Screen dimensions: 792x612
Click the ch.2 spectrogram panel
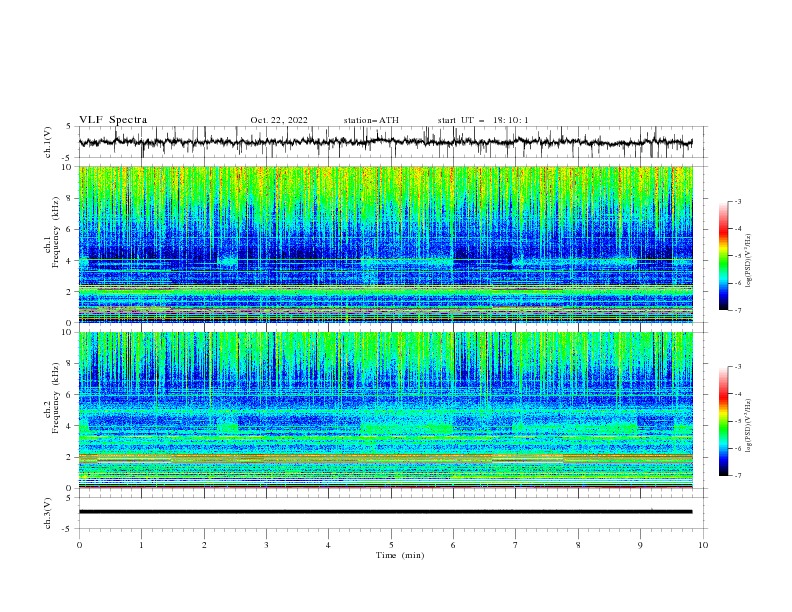(x=386, y=410)
